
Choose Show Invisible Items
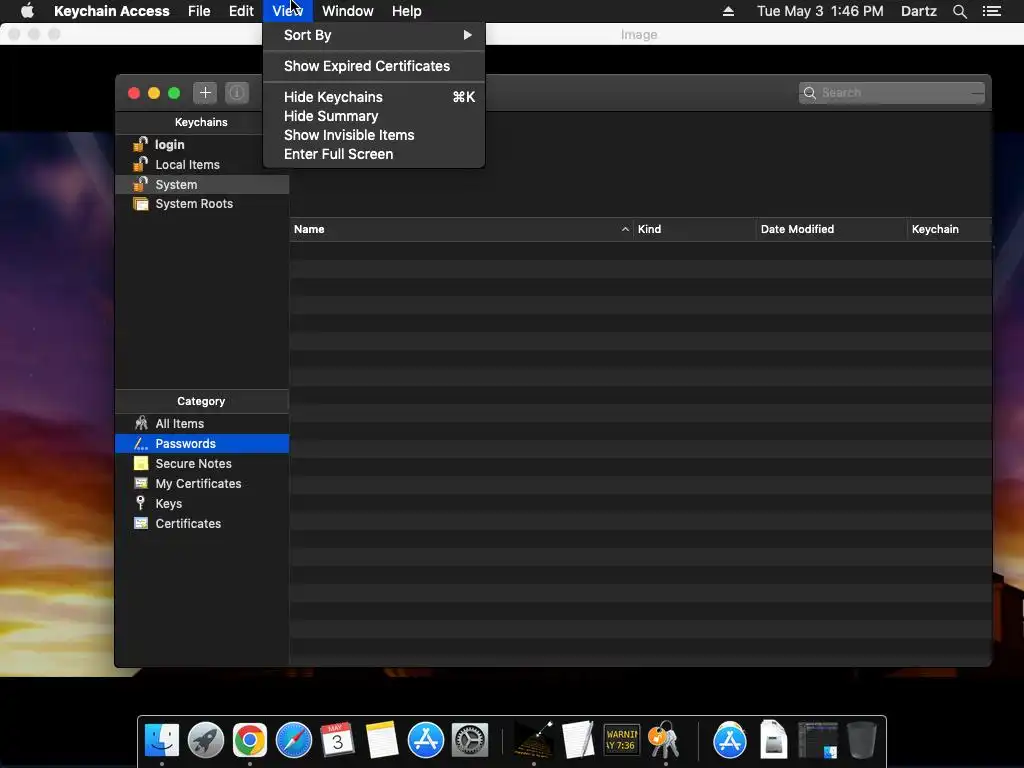[x=374, y=135]
